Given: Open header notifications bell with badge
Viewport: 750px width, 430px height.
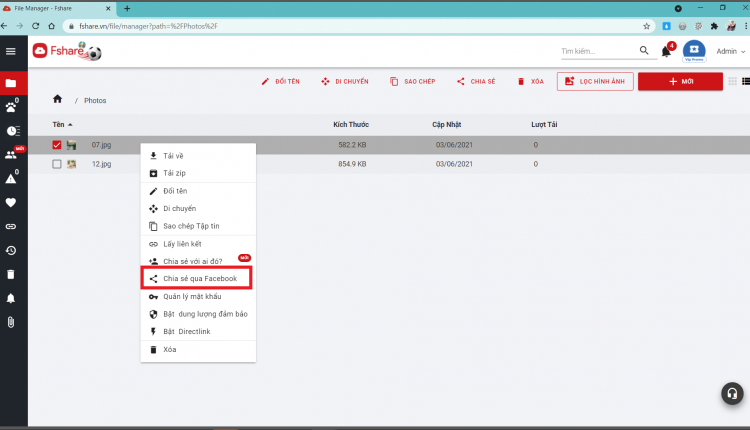Looking at the screenshot, I should click(666, 51).
